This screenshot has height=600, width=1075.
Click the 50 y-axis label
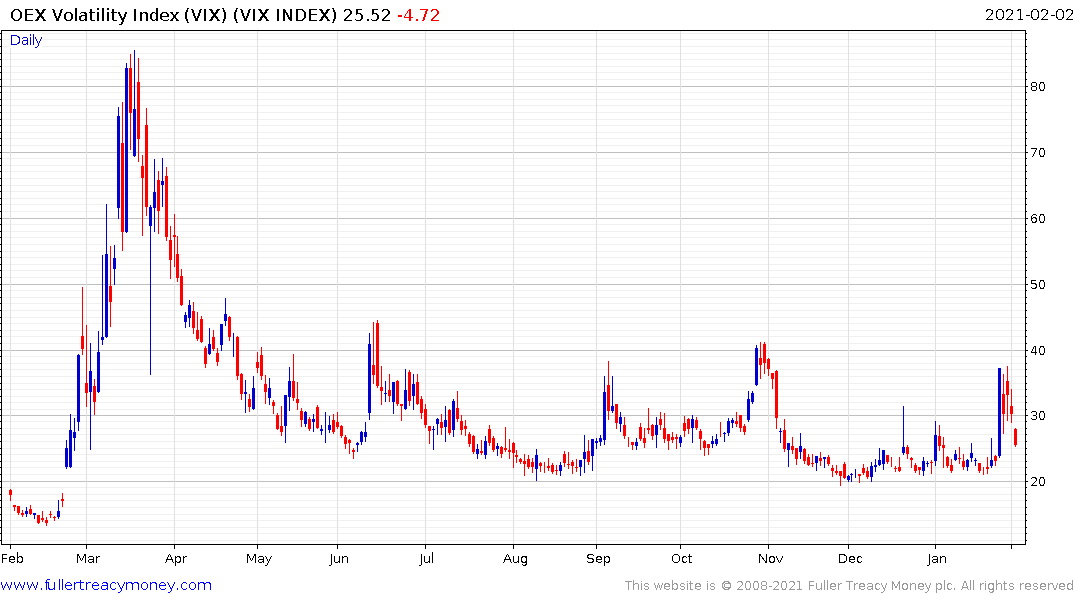[1038, 285]
